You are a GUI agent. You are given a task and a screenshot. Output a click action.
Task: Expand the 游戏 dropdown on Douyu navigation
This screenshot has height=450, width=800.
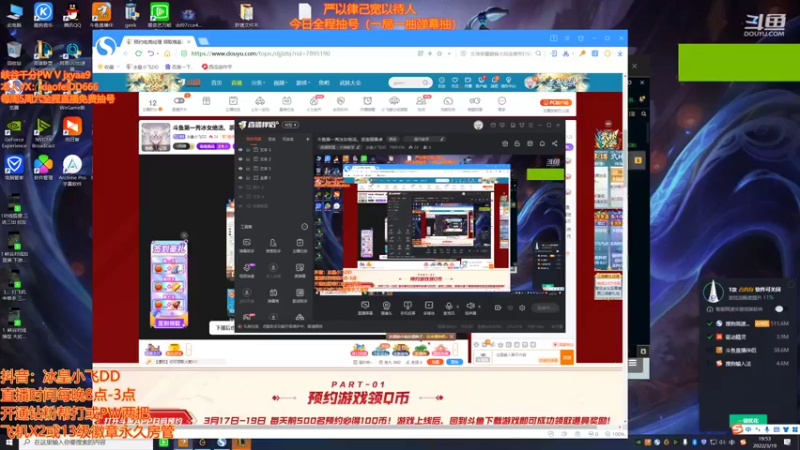pos(303,83)
